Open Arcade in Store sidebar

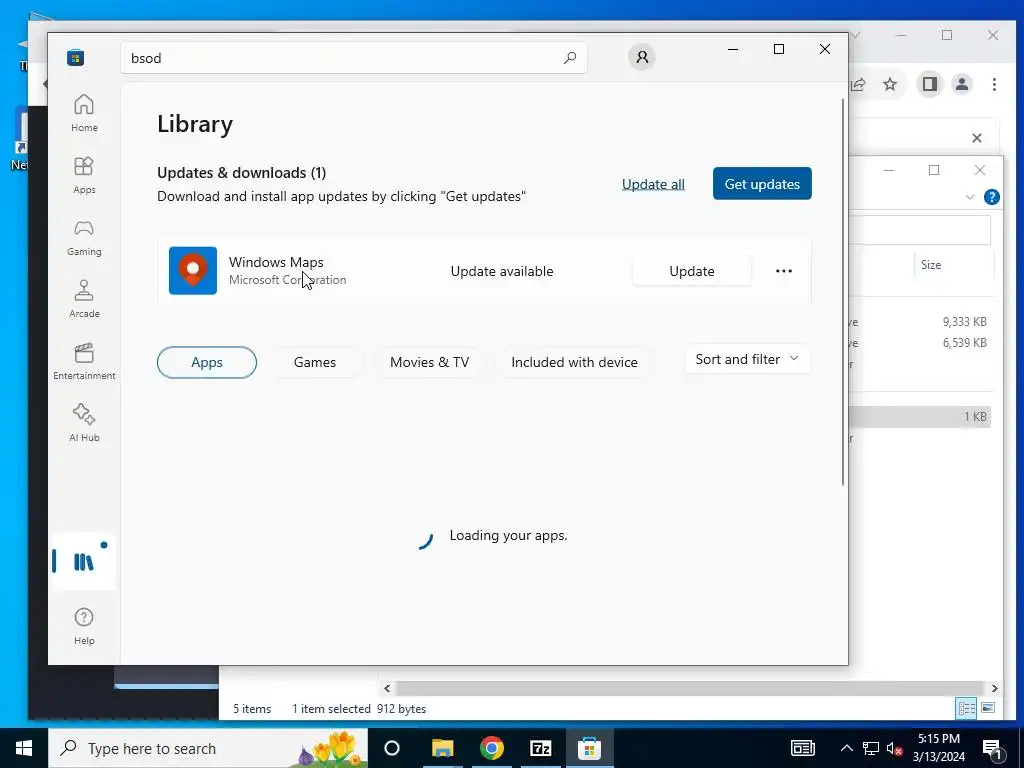pos(84,299)
